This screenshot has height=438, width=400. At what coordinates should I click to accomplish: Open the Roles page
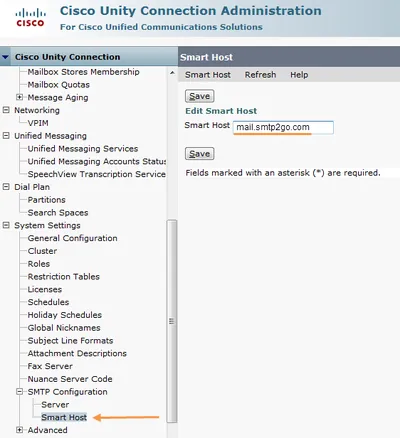39,264
